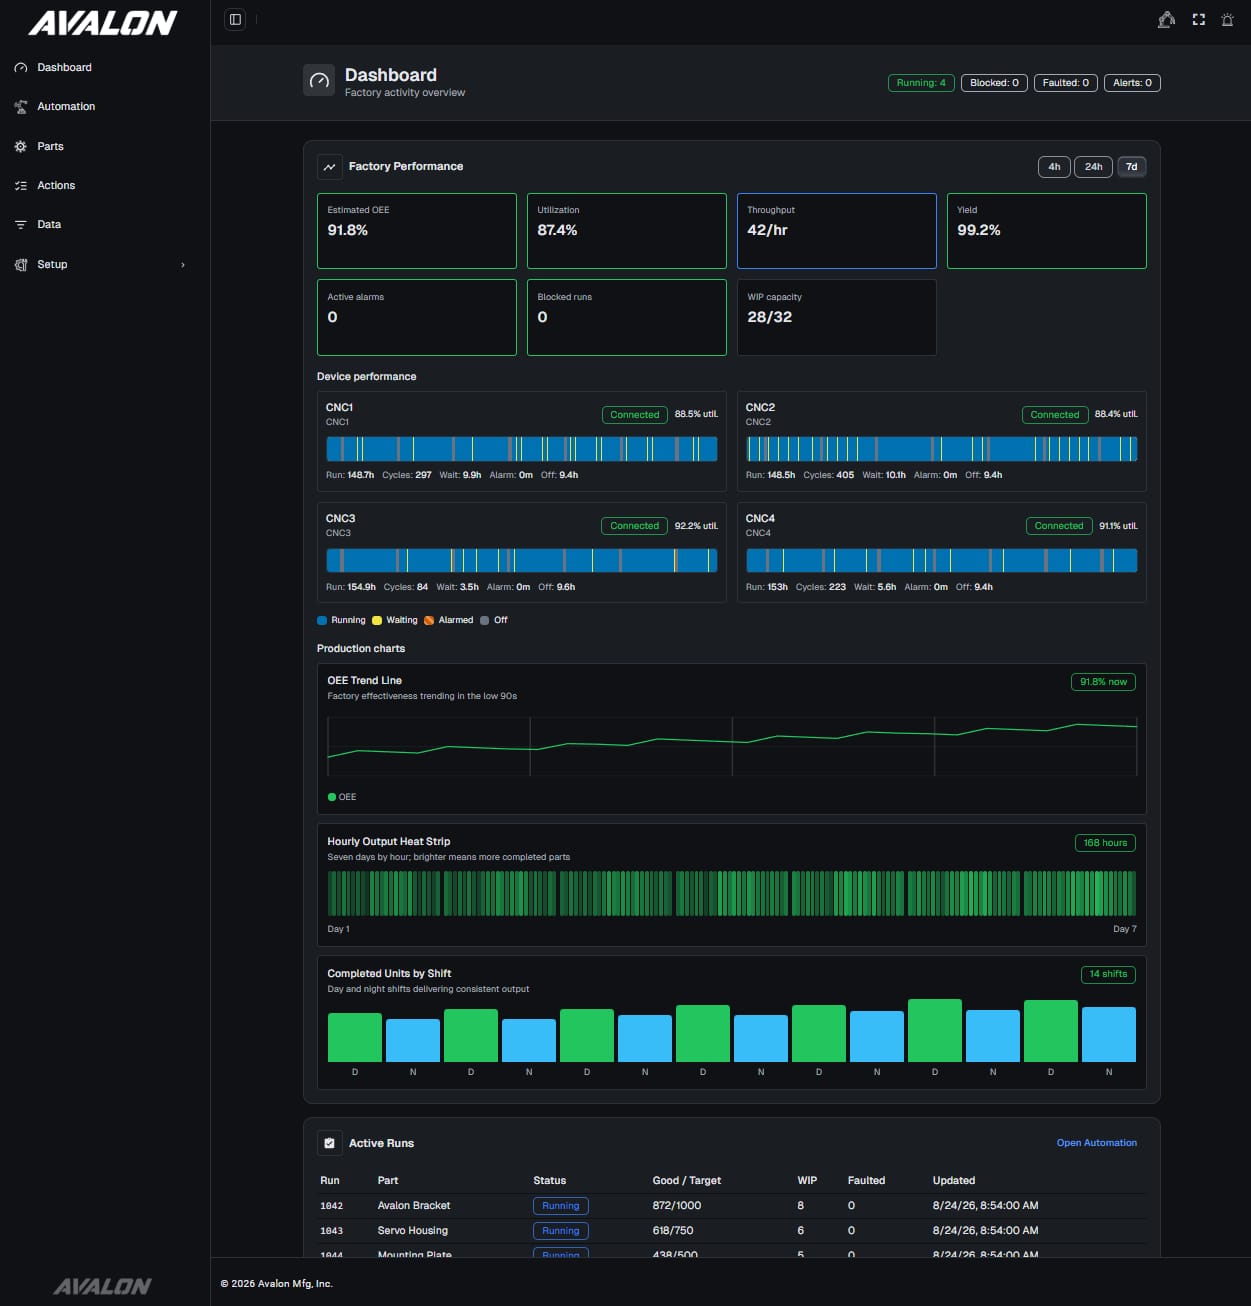1251x1306 pixels.
Task: Click the CNC4 utilization timeline bar
Action: (942, 560)
